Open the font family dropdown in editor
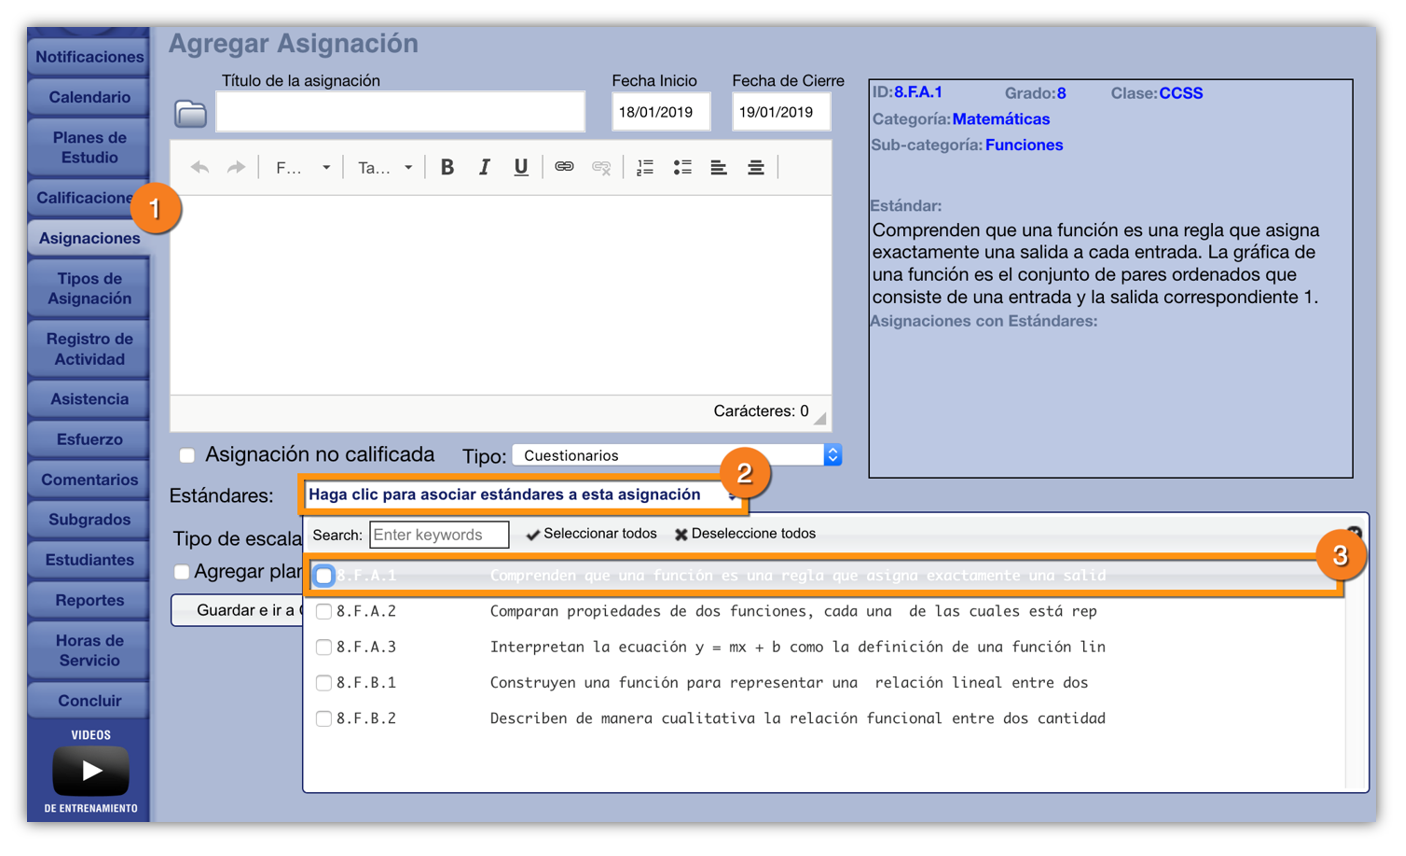 pyautogui.click(x=302, y=168)
